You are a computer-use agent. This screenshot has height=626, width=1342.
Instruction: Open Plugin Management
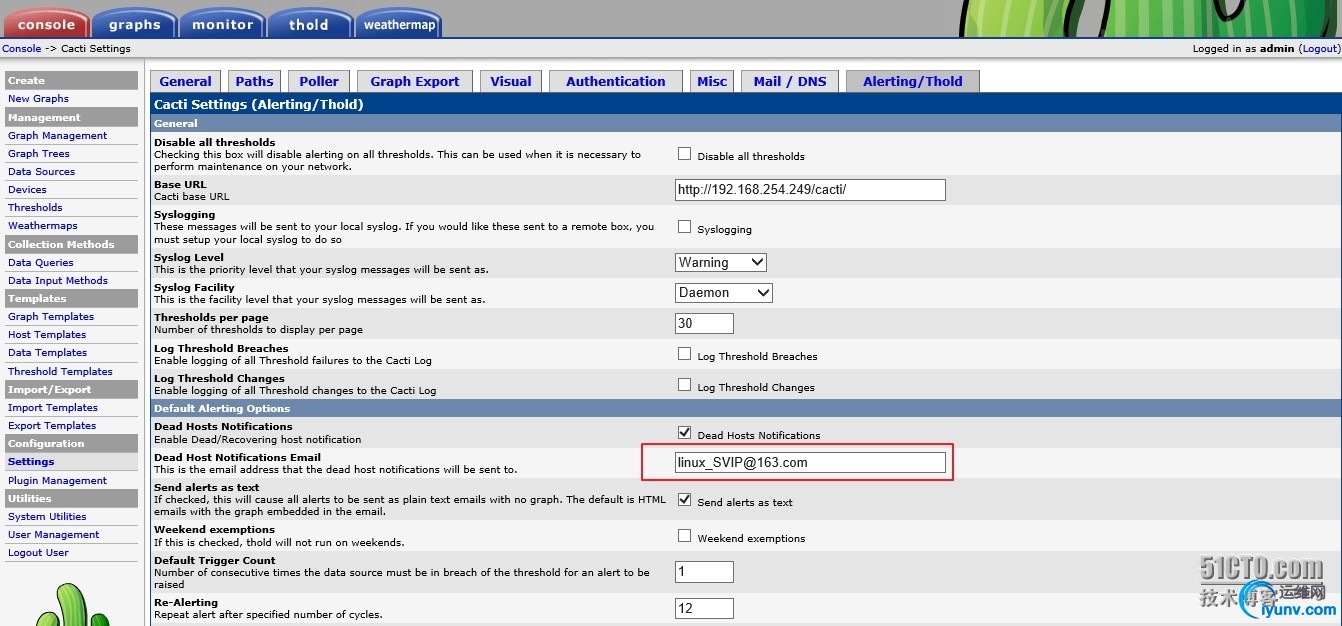click(57, 481)
